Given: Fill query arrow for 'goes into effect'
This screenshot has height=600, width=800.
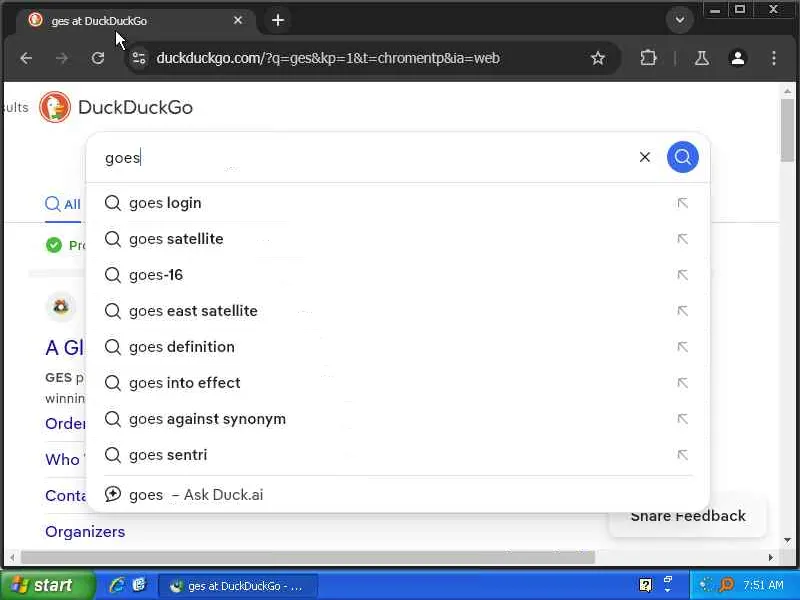Looking at the screenshot, I should 682,383.
